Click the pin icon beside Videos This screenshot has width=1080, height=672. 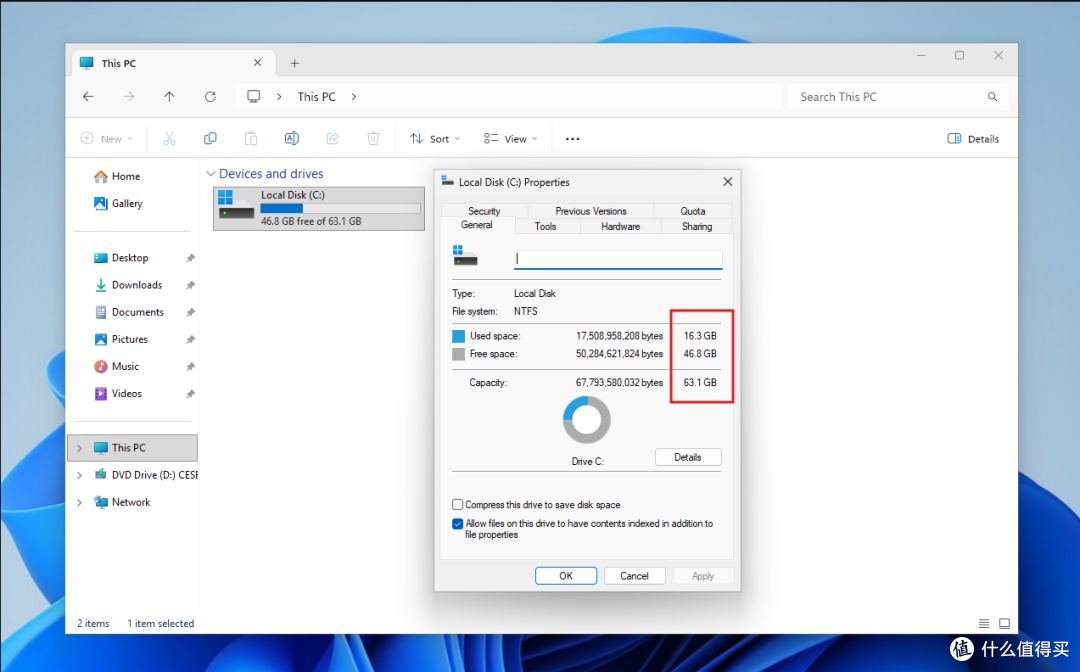(x=190, y=394)
